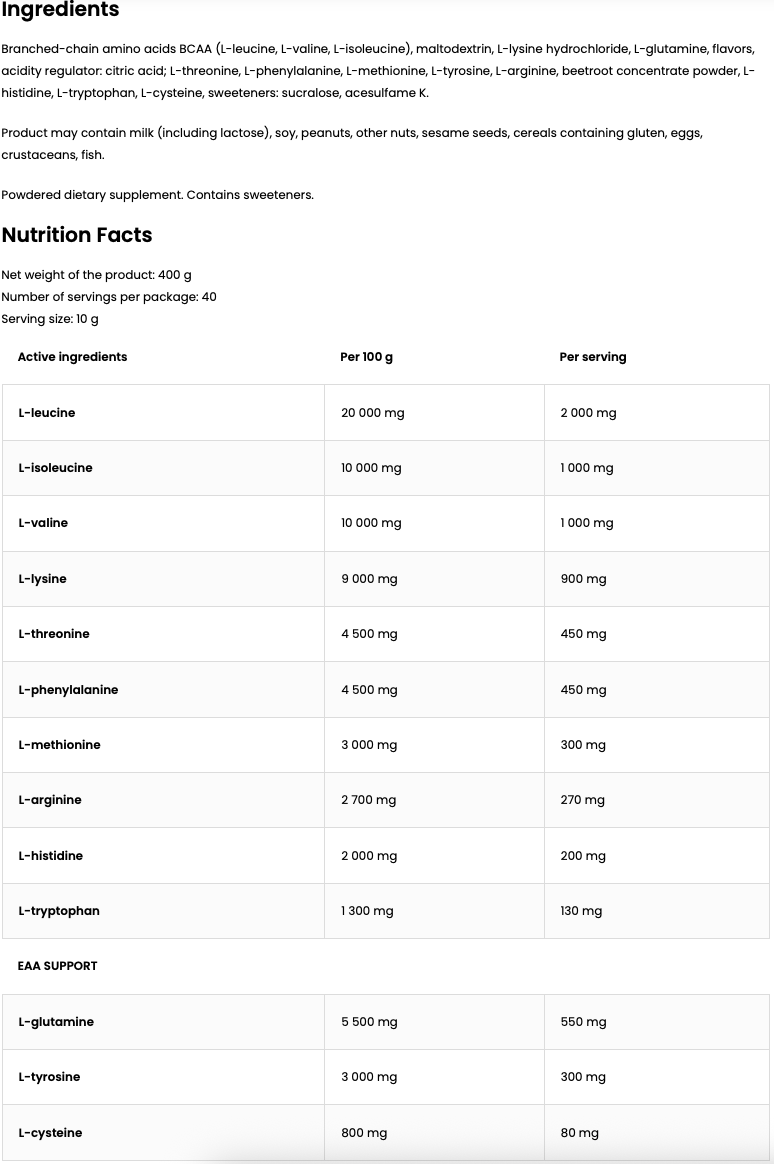Image resolution: width=774 pixels, height=1164 pixels.
Task: Select the Active ingredients column header
Action: (72, 357)
